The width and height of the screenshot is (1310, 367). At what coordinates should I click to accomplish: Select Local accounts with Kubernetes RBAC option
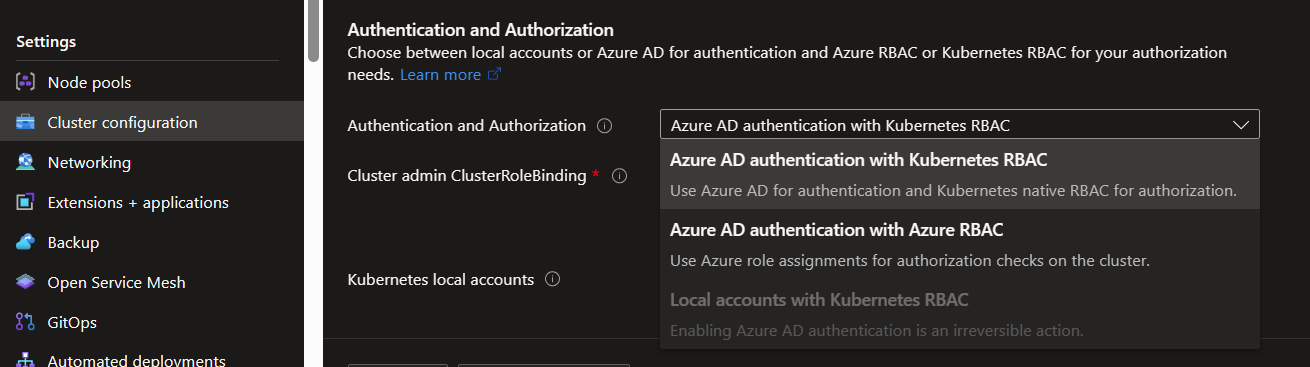point(960,314)
